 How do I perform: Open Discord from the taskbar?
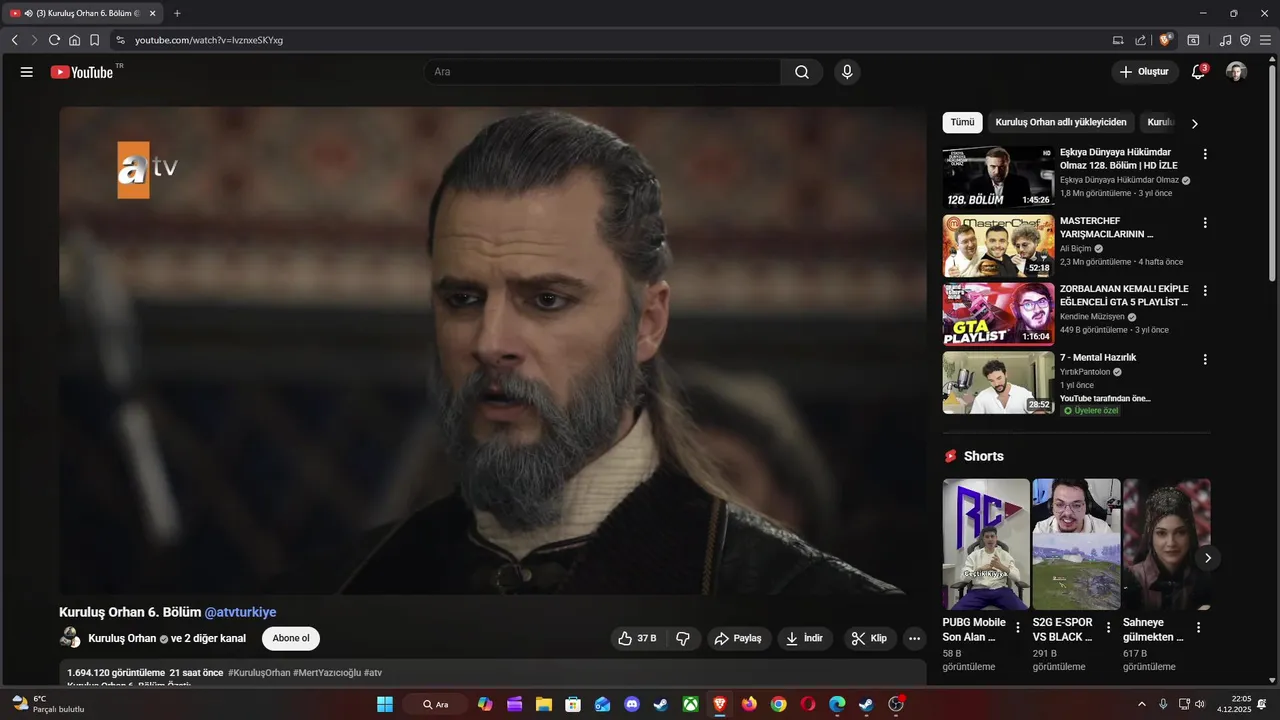tap(631, 704)
